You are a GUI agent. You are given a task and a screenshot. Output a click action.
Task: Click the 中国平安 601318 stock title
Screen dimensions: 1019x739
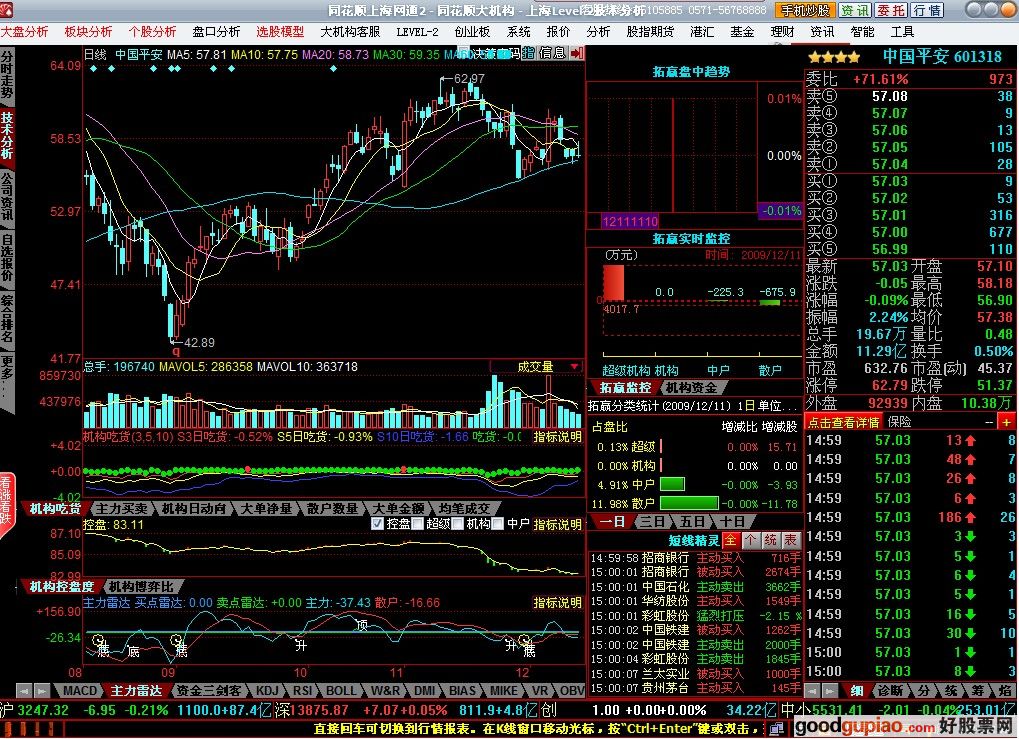942,57
